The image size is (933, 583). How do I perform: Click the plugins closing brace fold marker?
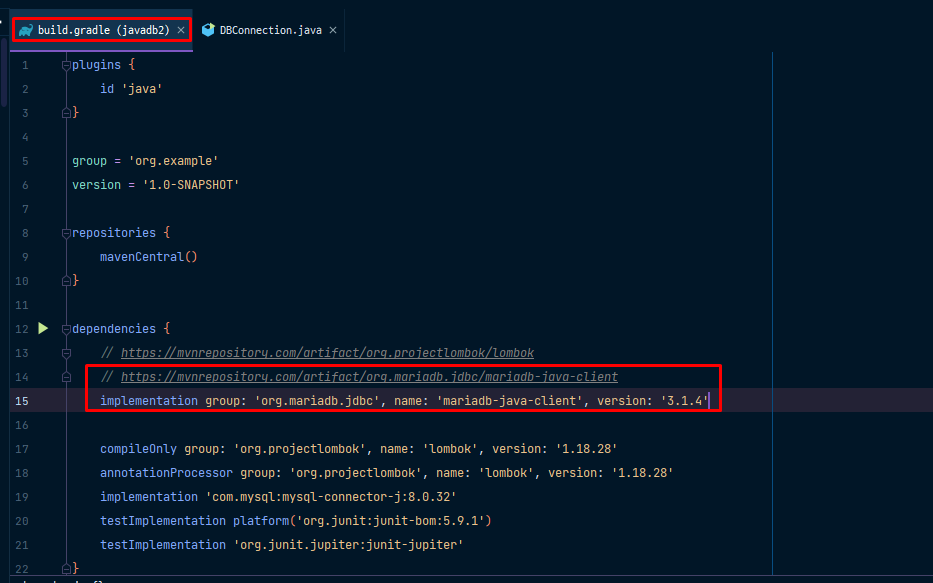point(66,113)
